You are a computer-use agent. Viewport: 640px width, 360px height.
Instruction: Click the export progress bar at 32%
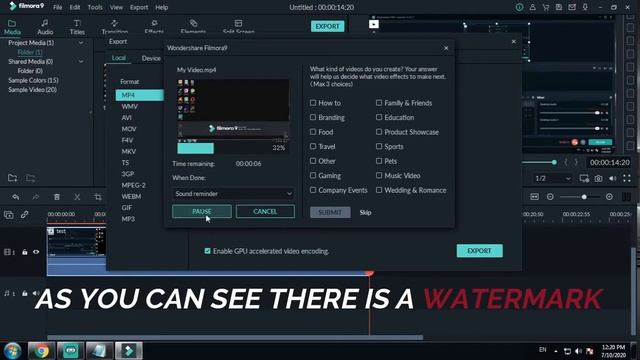pyautogui.click(x=232, y=148)
